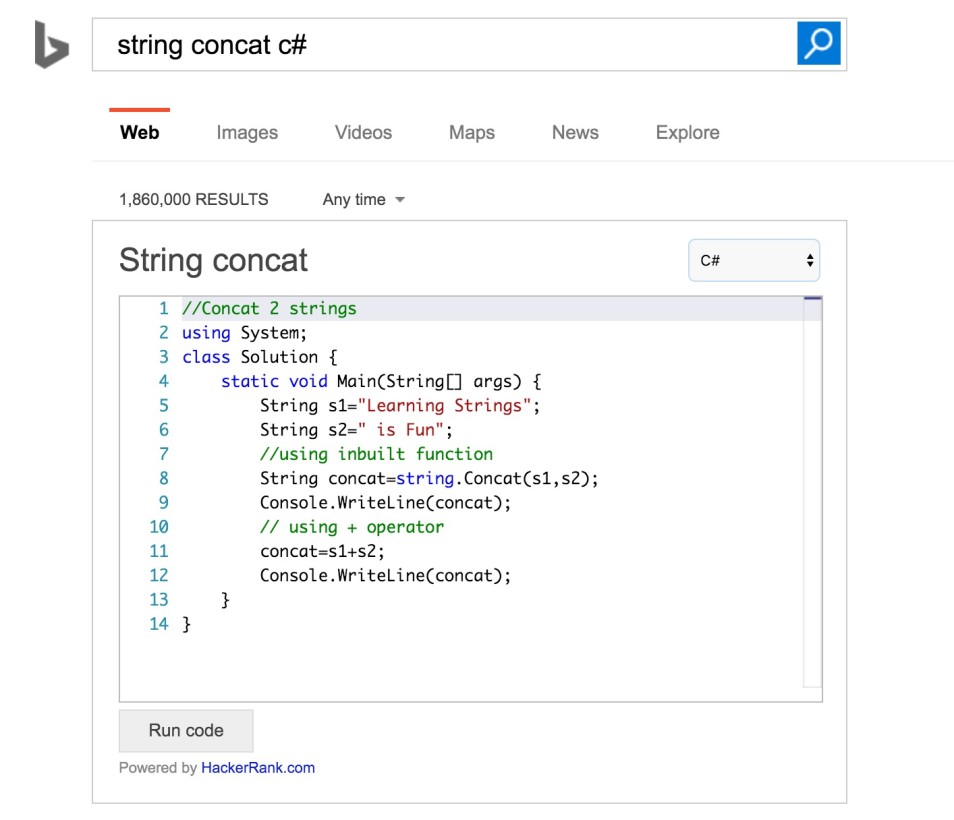Click the Run code button
The height and width of the screenshot is (820, 954).
click(x=186, y=731)
